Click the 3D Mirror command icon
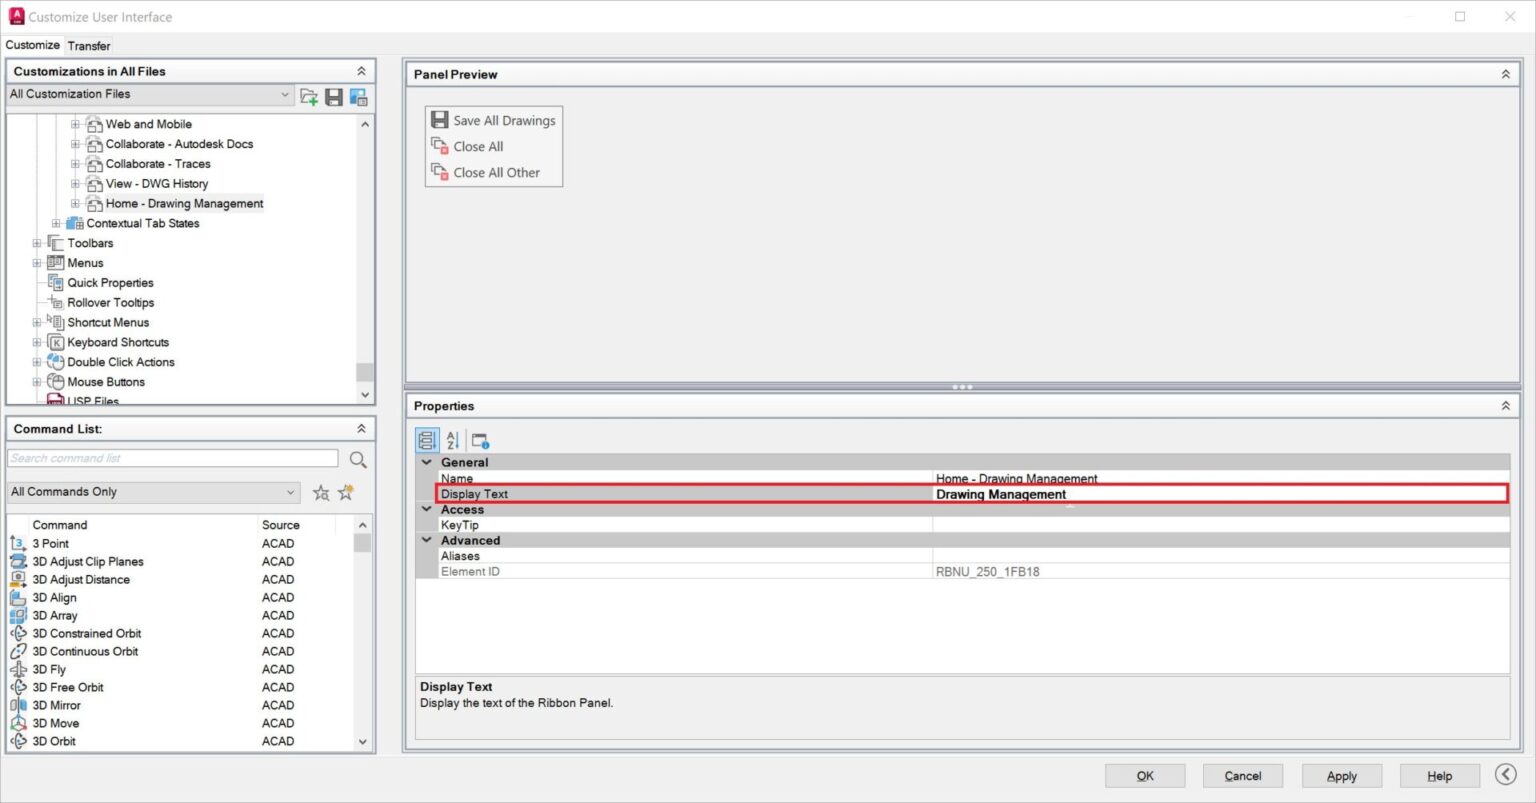This screenshot has height=803, width=1536. [x=18, y=705]
